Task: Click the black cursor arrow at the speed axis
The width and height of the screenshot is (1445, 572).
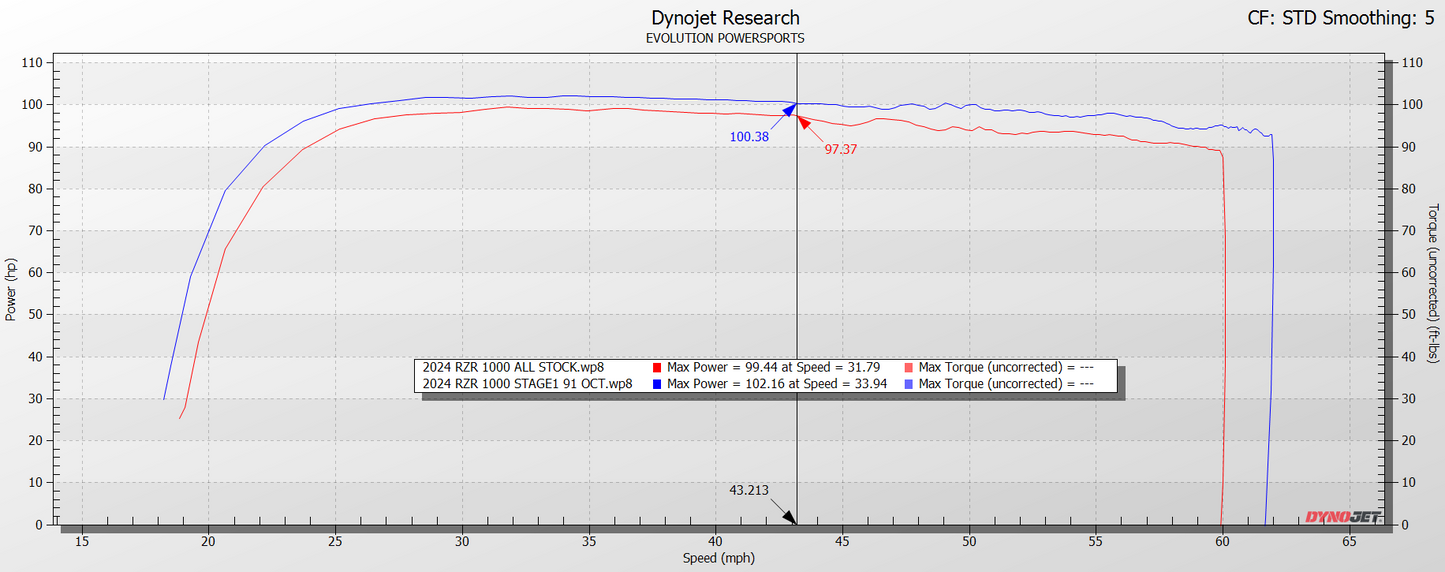Action: 788,516
